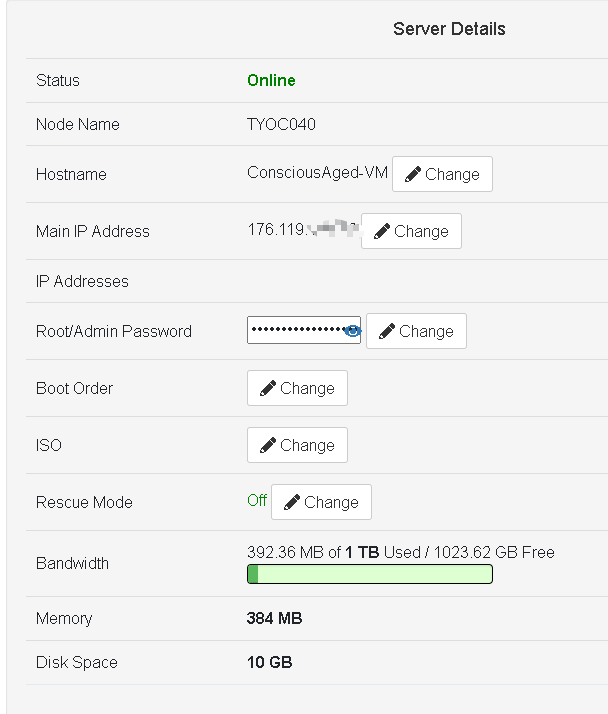Click the ISO row pencil icon
This screenshot has width=608, height=714.
[267, 445]
